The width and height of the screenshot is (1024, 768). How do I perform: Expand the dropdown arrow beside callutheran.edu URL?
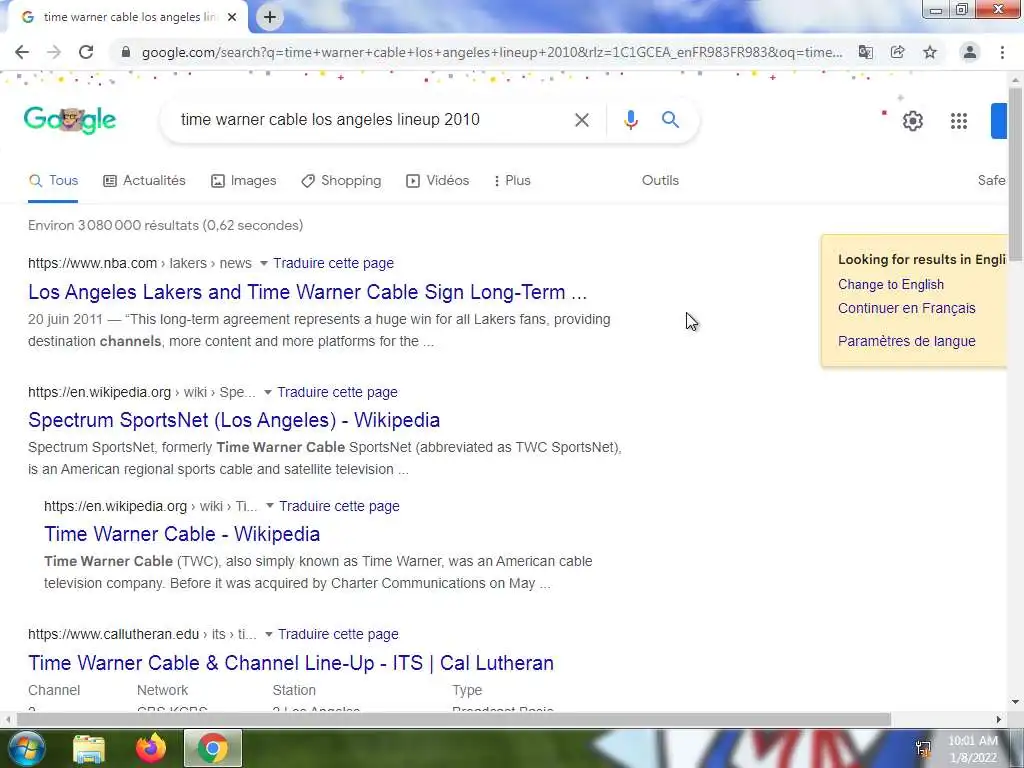pos(268,634)
